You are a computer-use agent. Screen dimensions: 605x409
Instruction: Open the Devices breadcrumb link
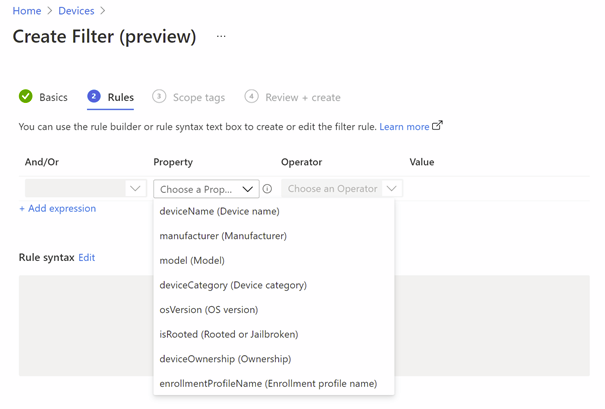point(76,11)
